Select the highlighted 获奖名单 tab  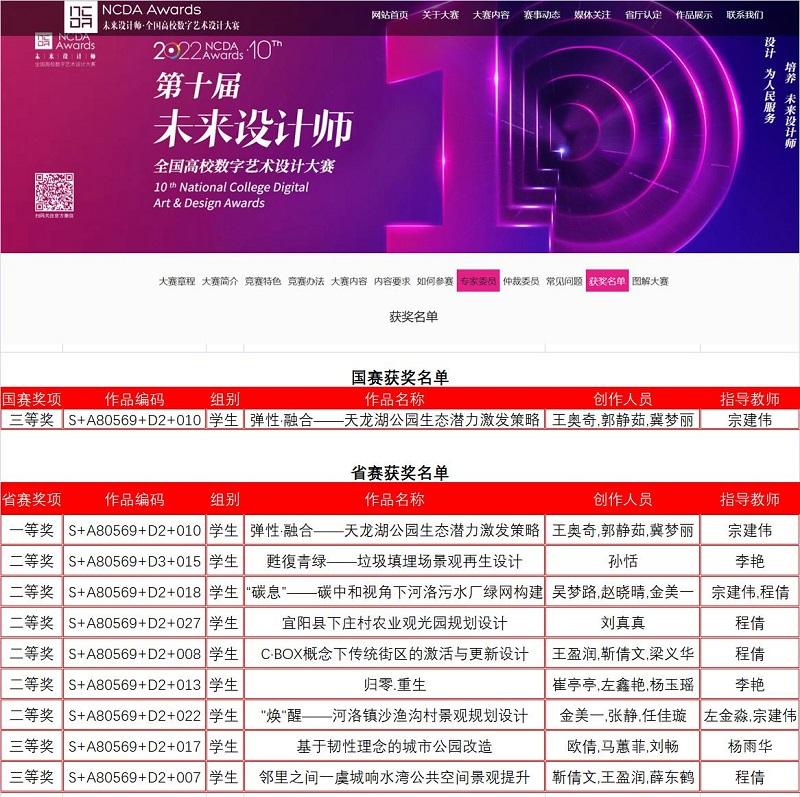click(x=607, y=282)
